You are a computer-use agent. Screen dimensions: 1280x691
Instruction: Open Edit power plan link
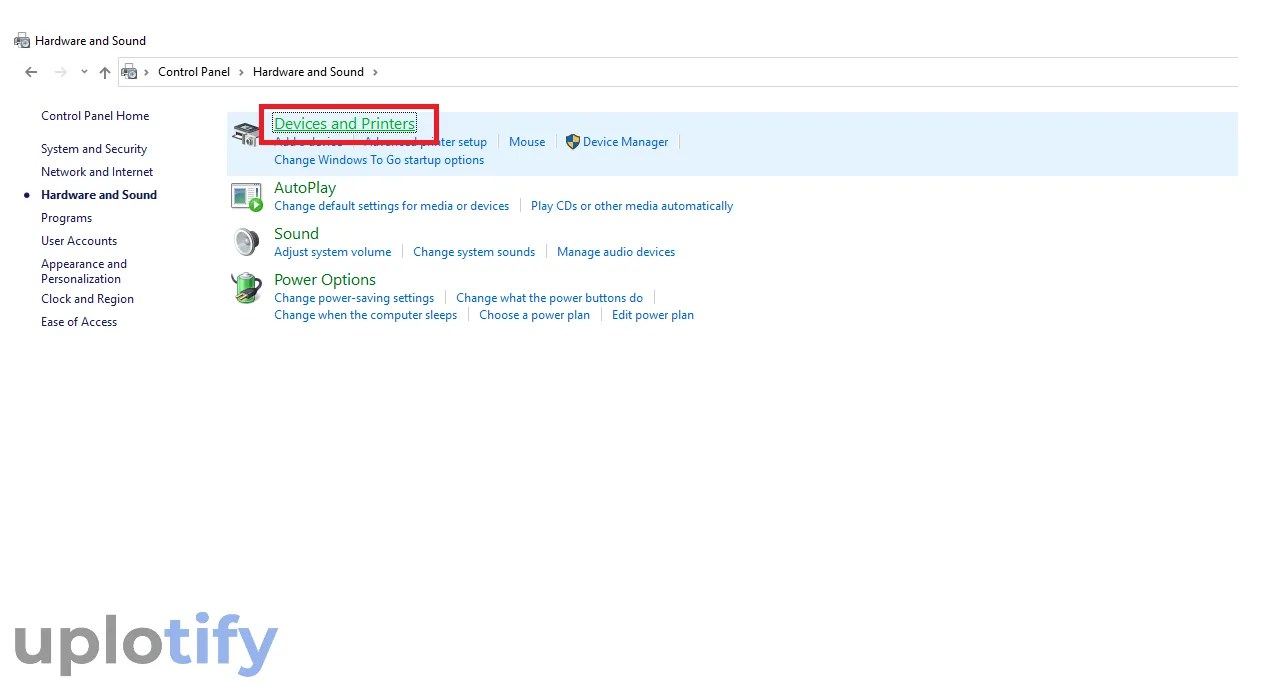coord(653,315)
